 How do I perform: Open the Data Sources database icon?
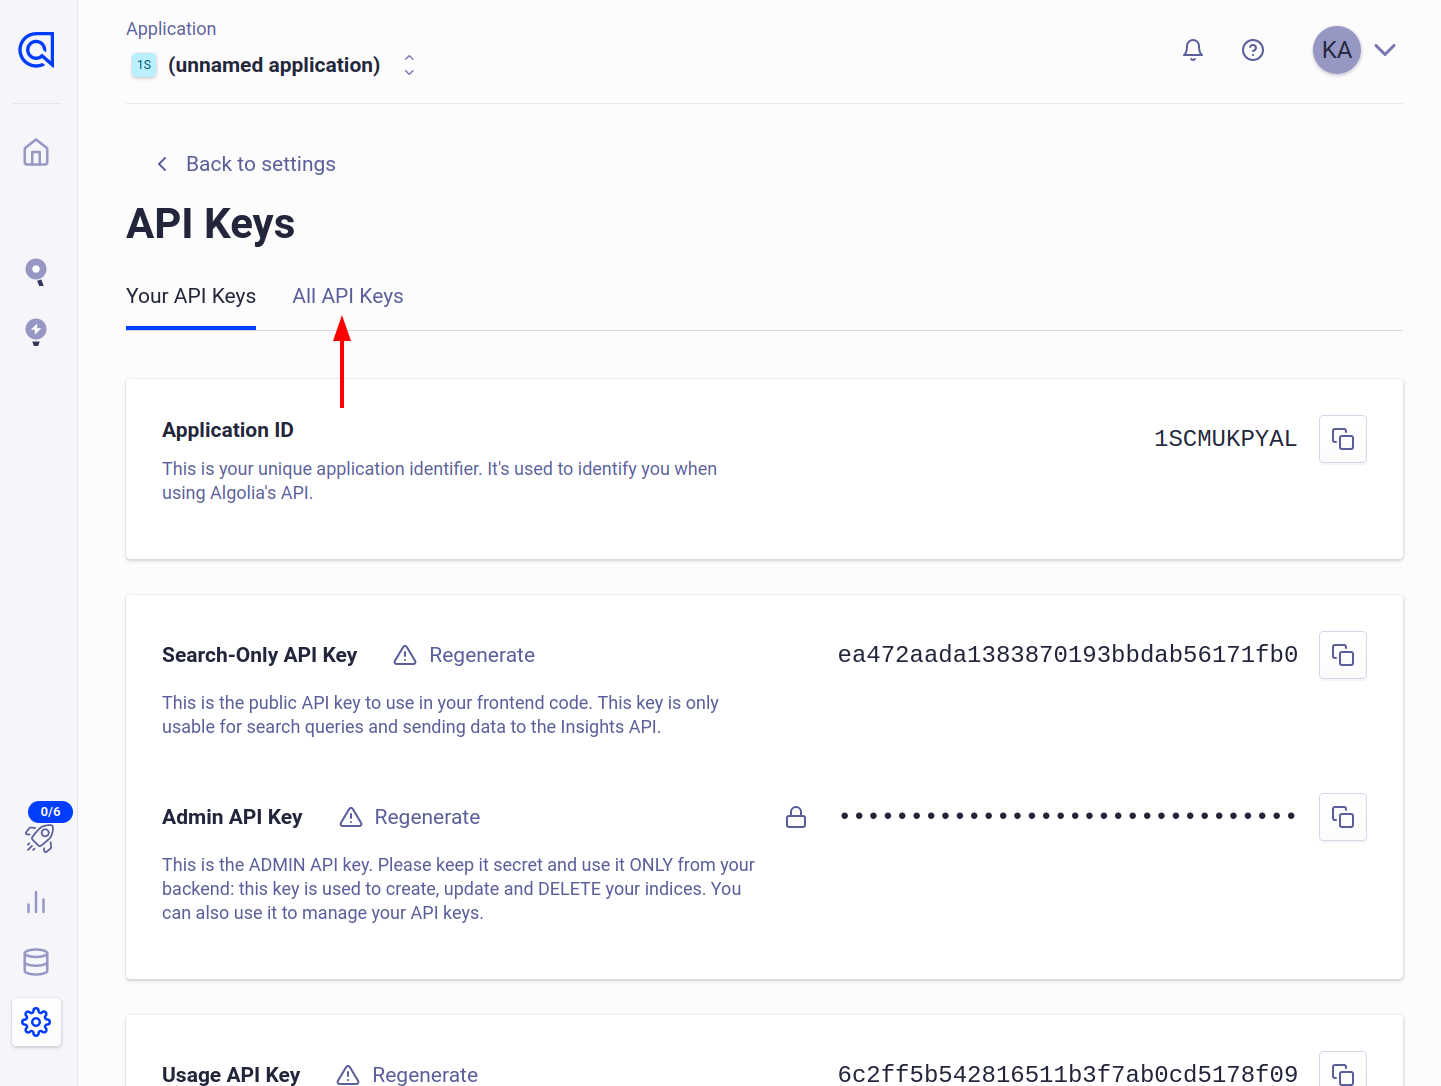pyautogui.click(x=36, y=962)
